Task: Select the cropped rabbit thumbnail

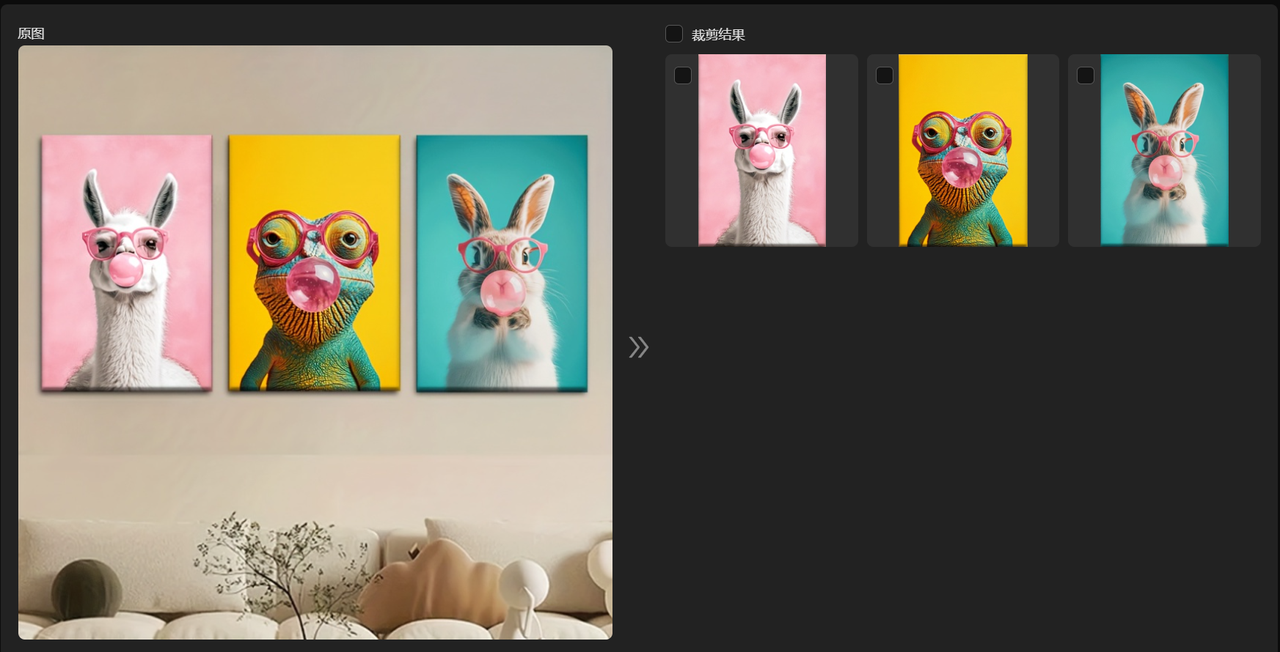Action: click(1164, 150)
